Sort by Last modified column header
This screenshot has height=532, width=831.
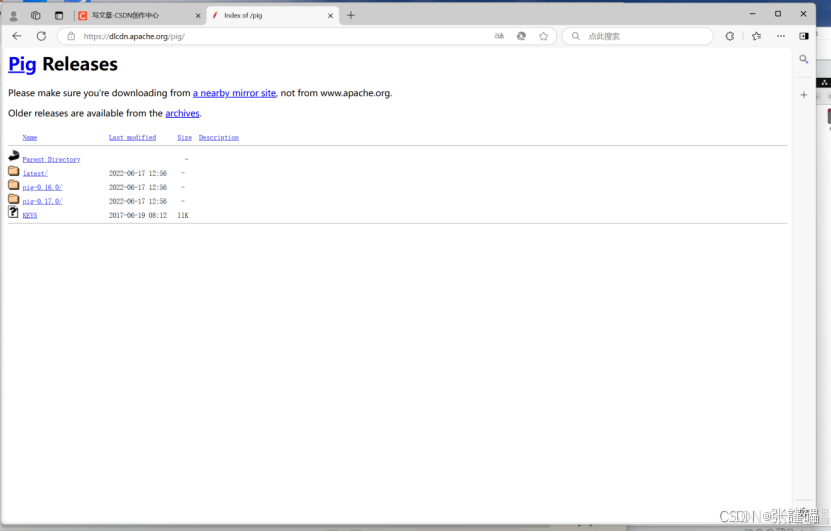point(132,137)
